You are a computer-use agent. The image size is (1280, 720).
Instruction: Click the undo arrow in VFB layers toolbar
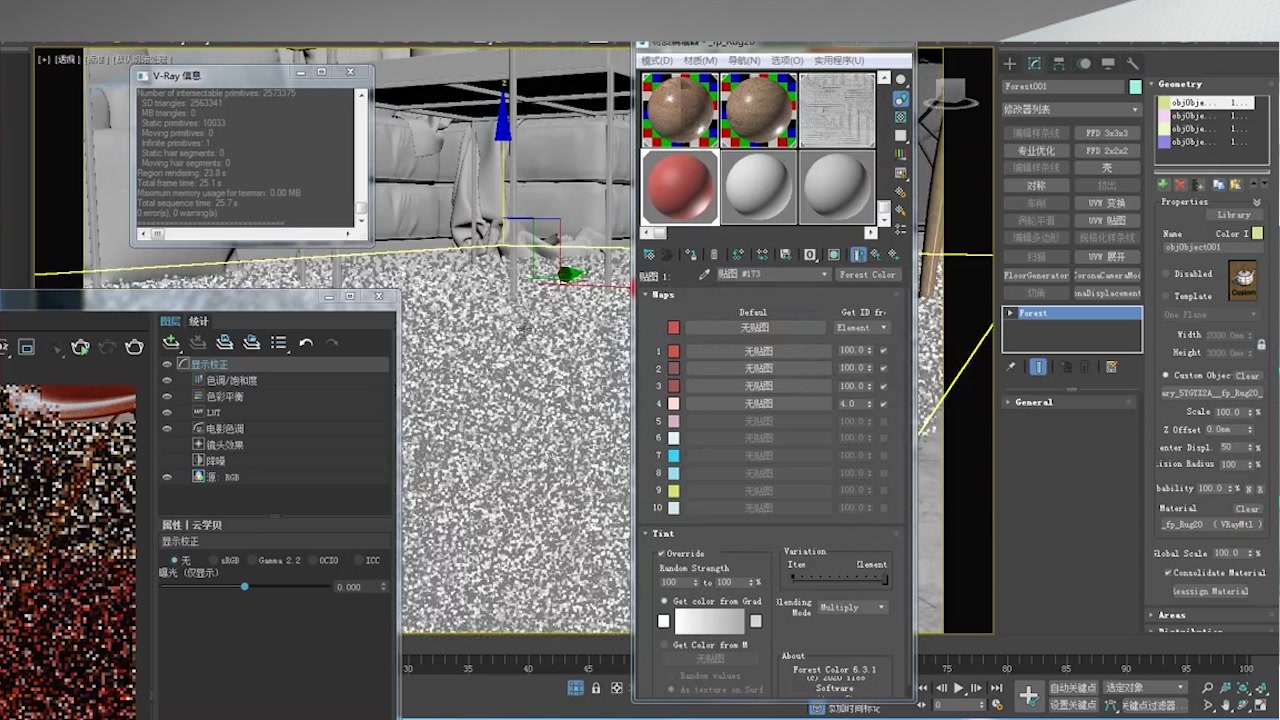306,343
